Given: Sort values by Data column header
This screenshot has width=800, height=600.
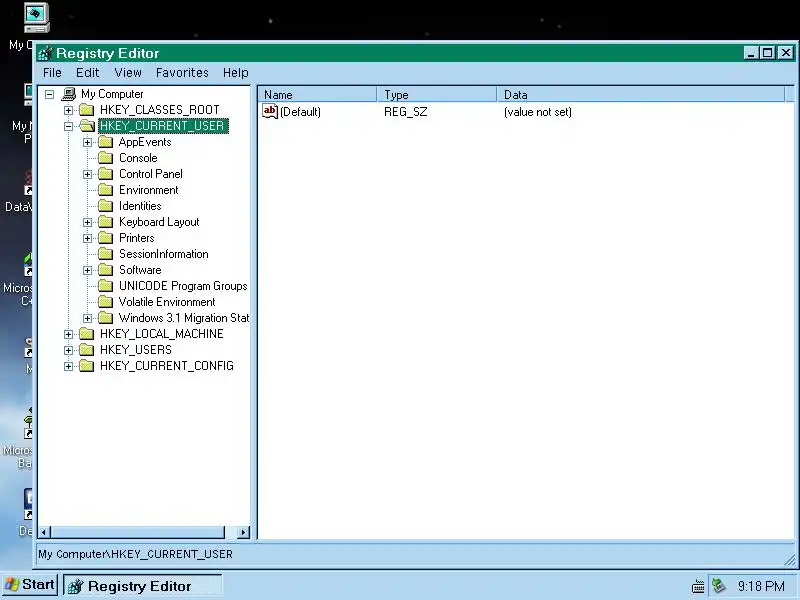Looking at the screenshot, I should (x=641, y=94).
